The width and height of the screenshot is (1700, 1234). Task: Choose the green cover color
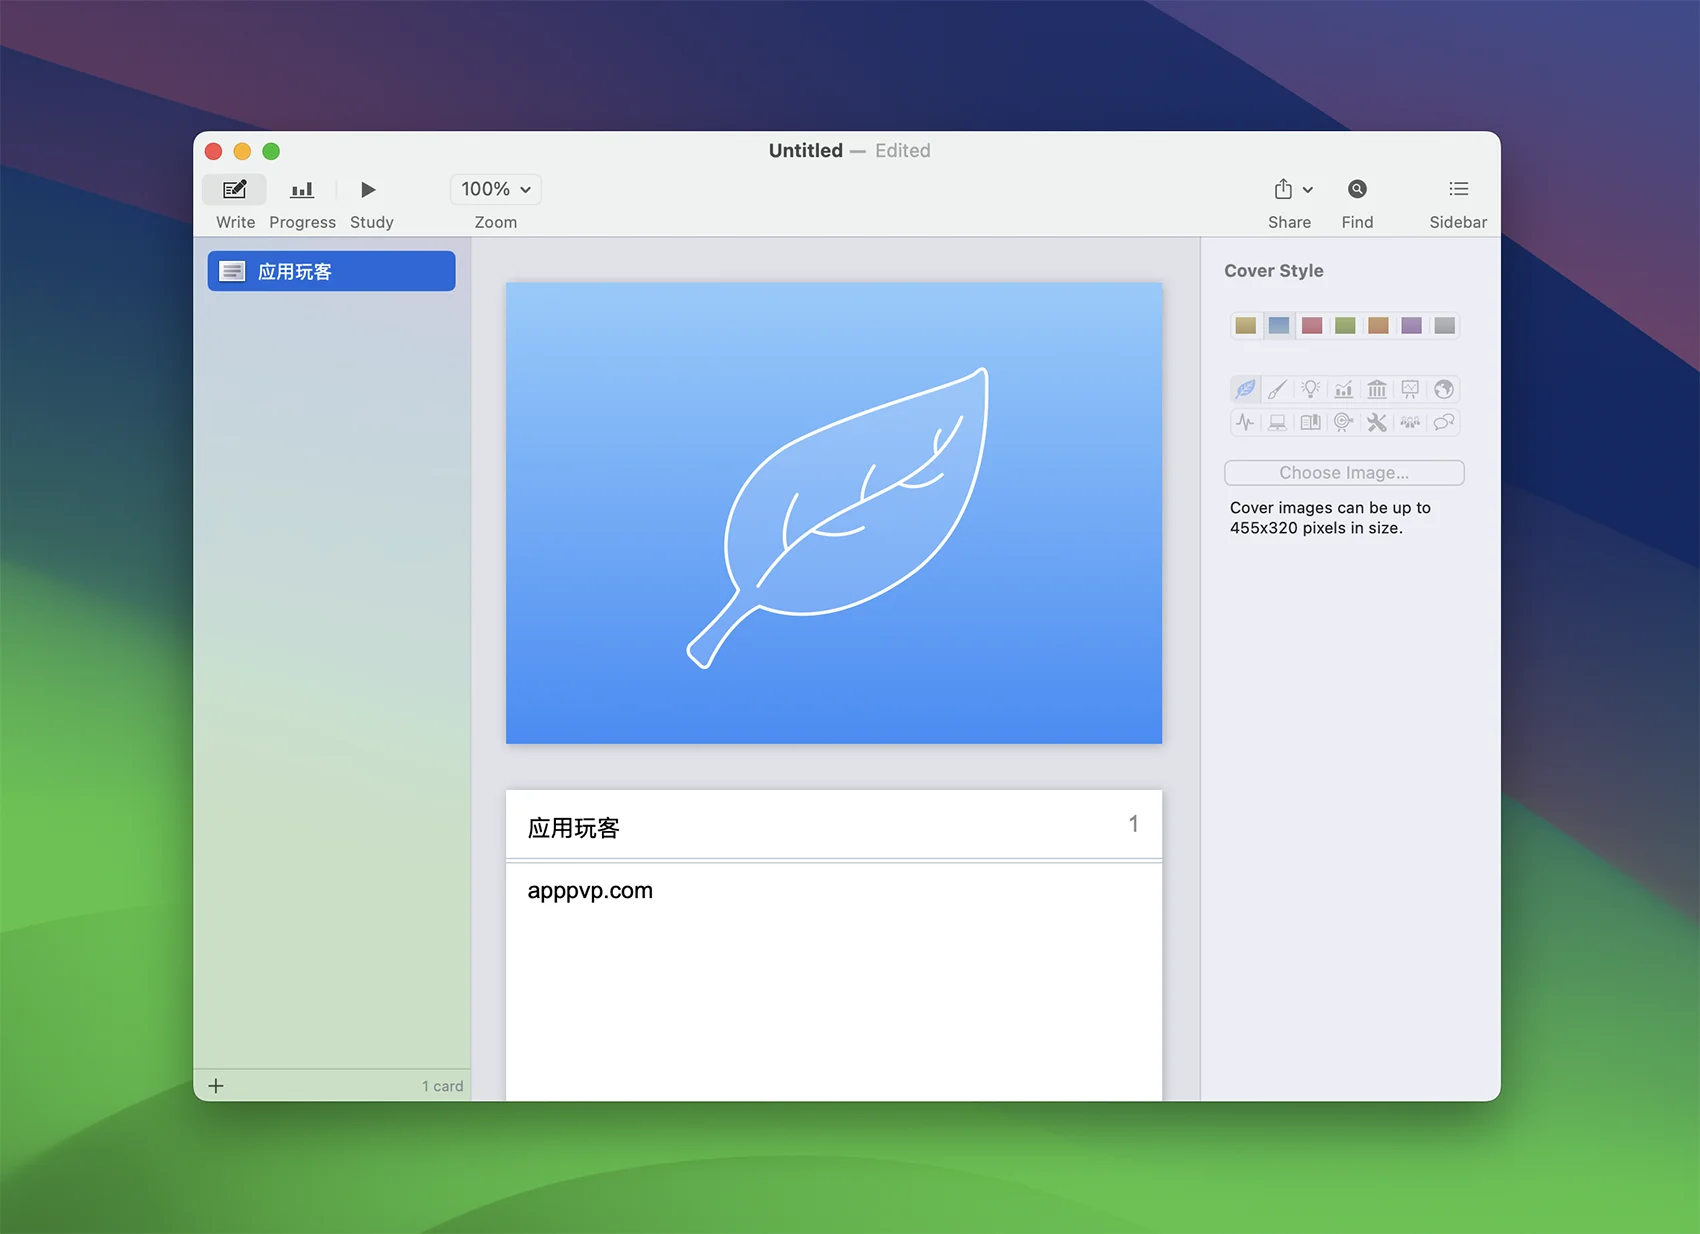(1345, 325)
